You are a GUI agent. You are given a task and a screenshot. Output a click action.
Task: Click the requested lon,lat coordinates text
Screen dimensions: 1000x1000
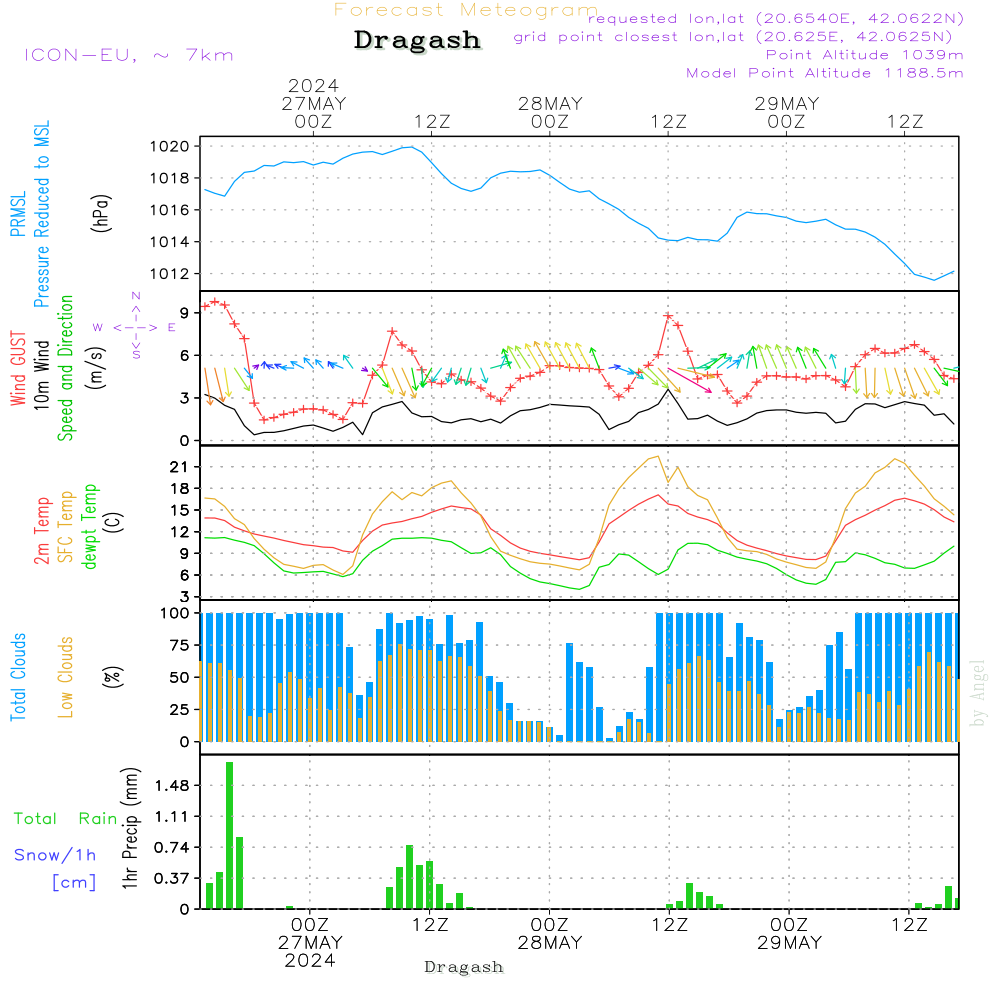(x=776, y=18)
